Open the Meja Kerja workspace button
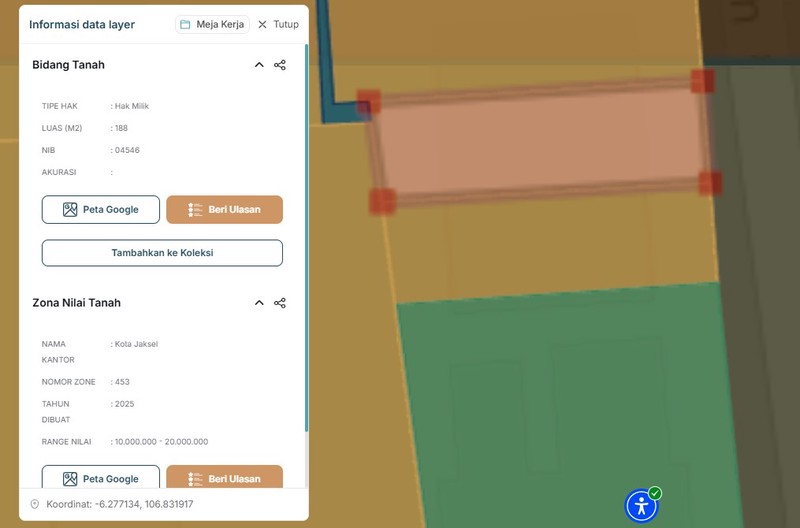This screenshot has width=800, height=528. 212,24
